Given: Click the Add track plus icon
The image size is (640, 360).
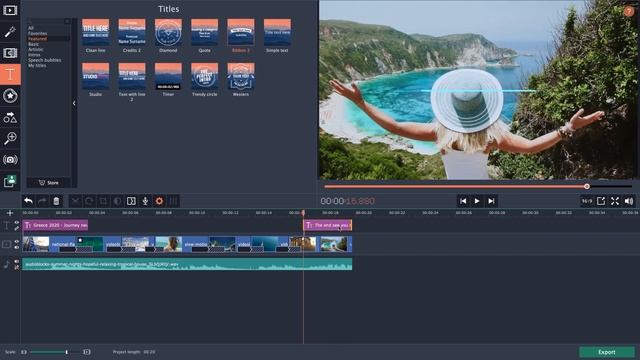Looking at the screenshot, I should (x=10, y=213).
